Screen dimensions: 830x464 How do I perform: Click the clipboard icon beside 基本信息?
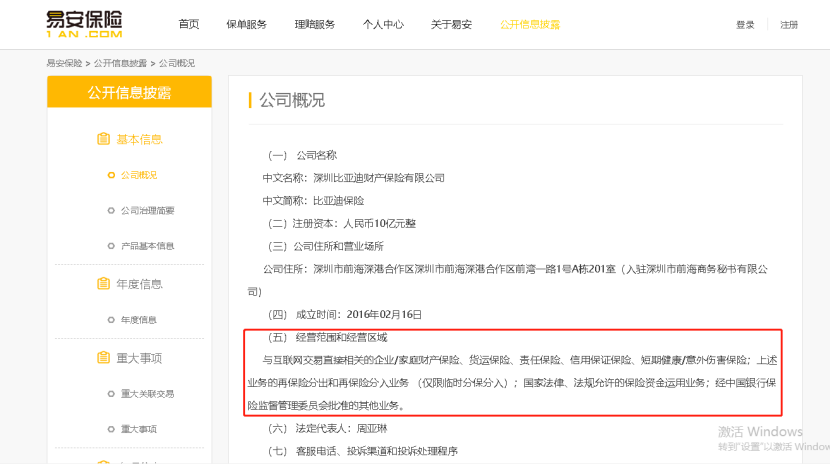(103, 139)
